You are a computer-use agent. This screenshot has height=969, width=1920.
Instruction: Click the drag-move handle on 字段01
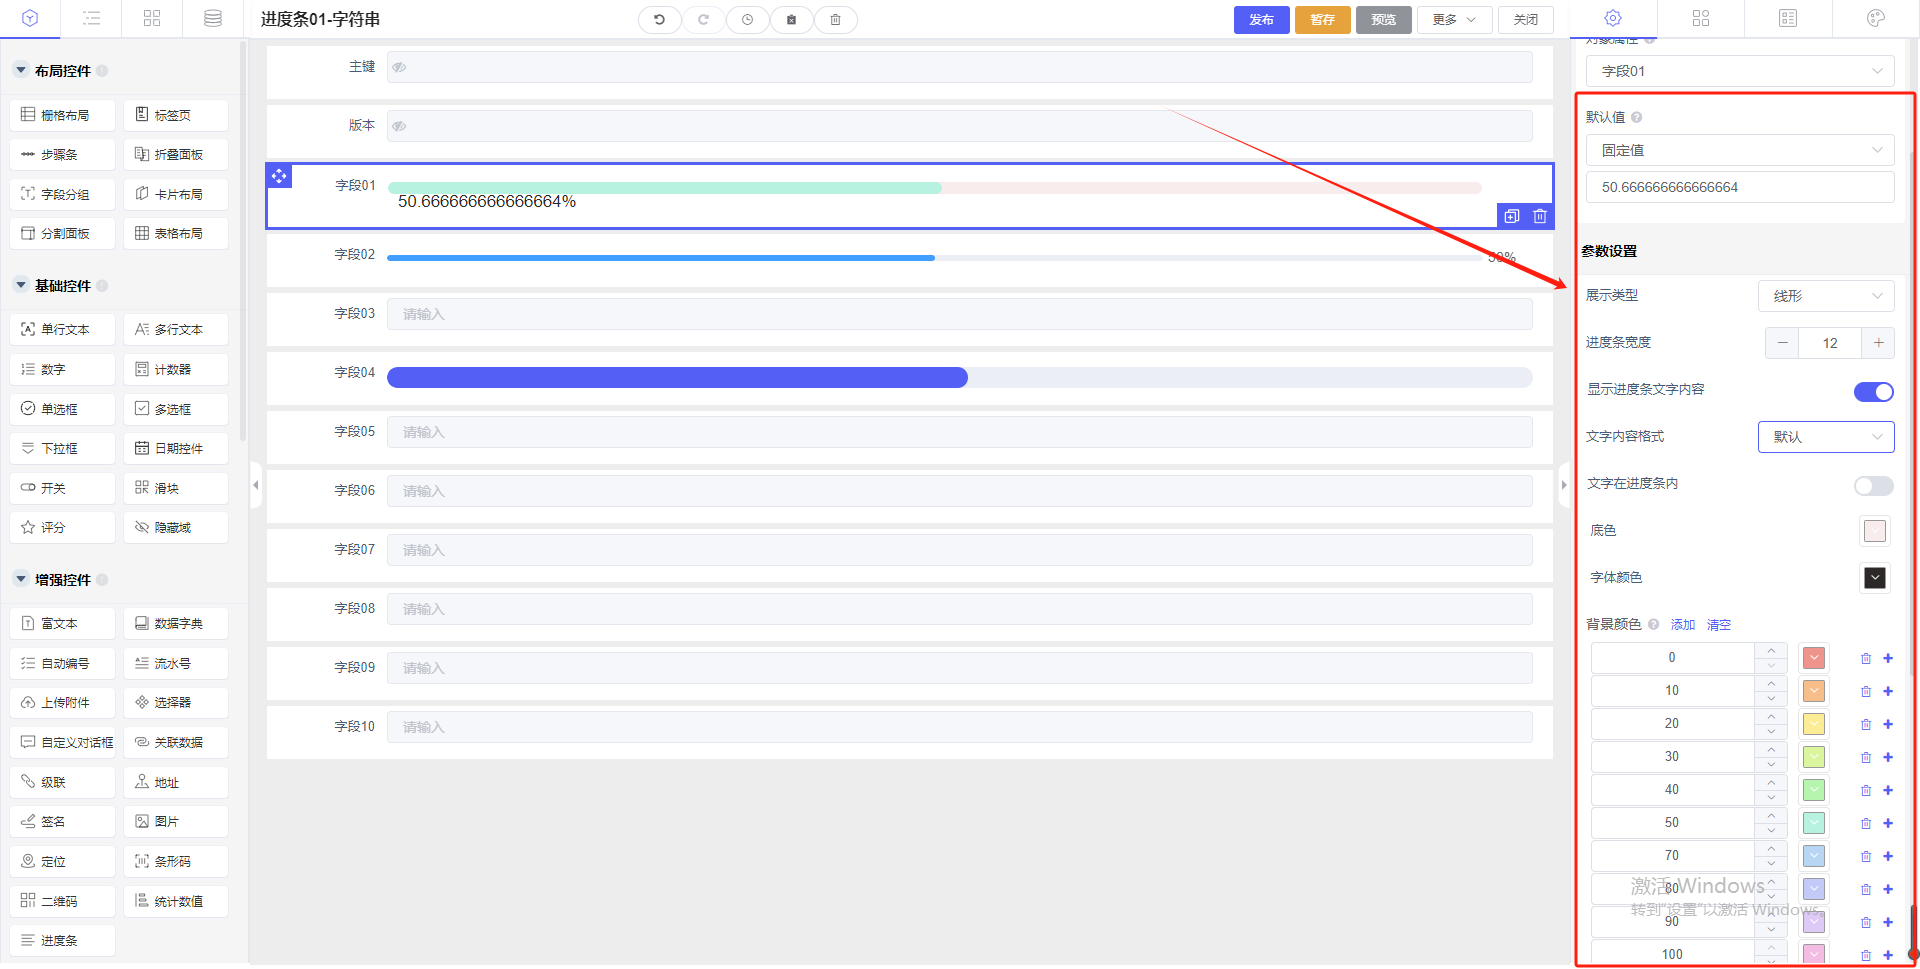[279, 176]
